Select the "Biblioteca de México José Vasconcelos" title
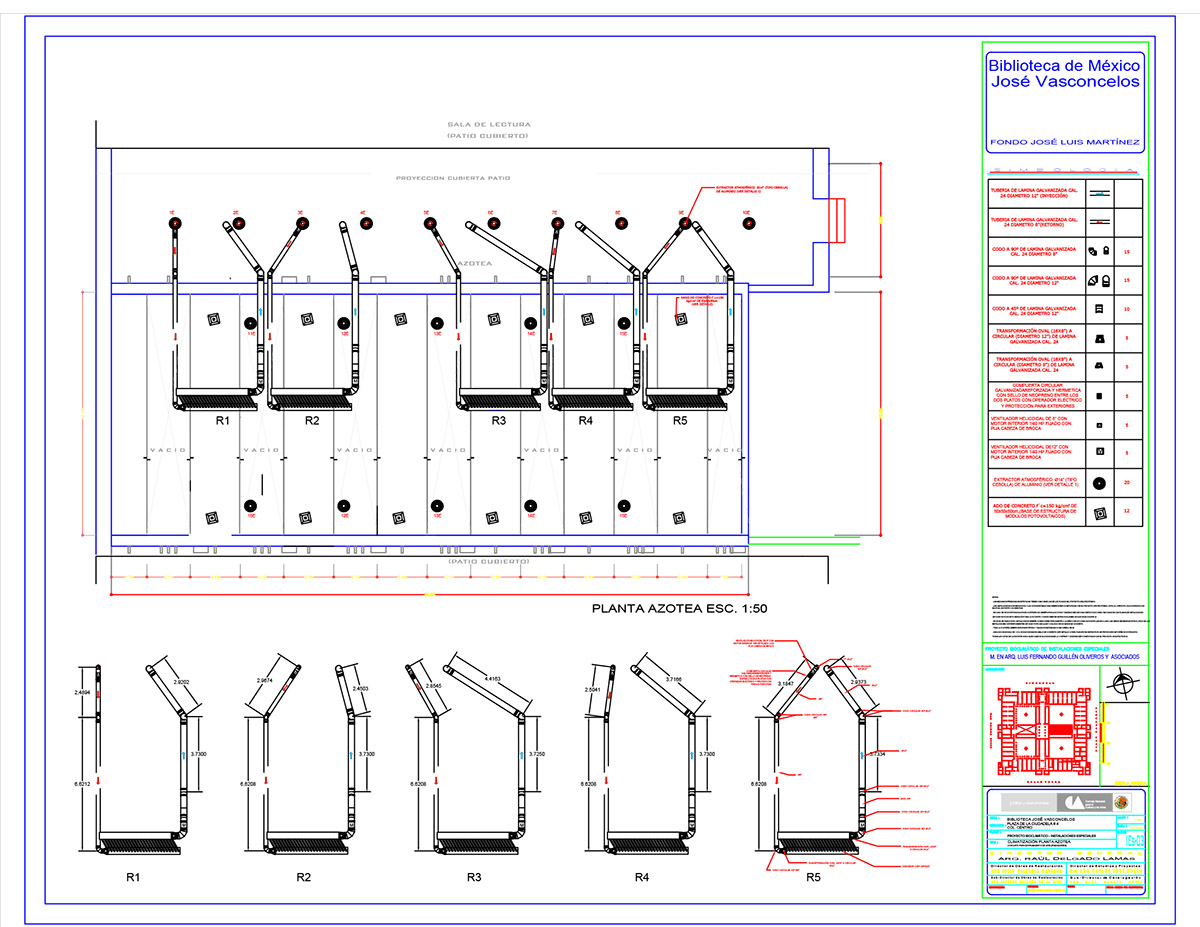The image size is (1200, 927). [x=1064, y=74]
